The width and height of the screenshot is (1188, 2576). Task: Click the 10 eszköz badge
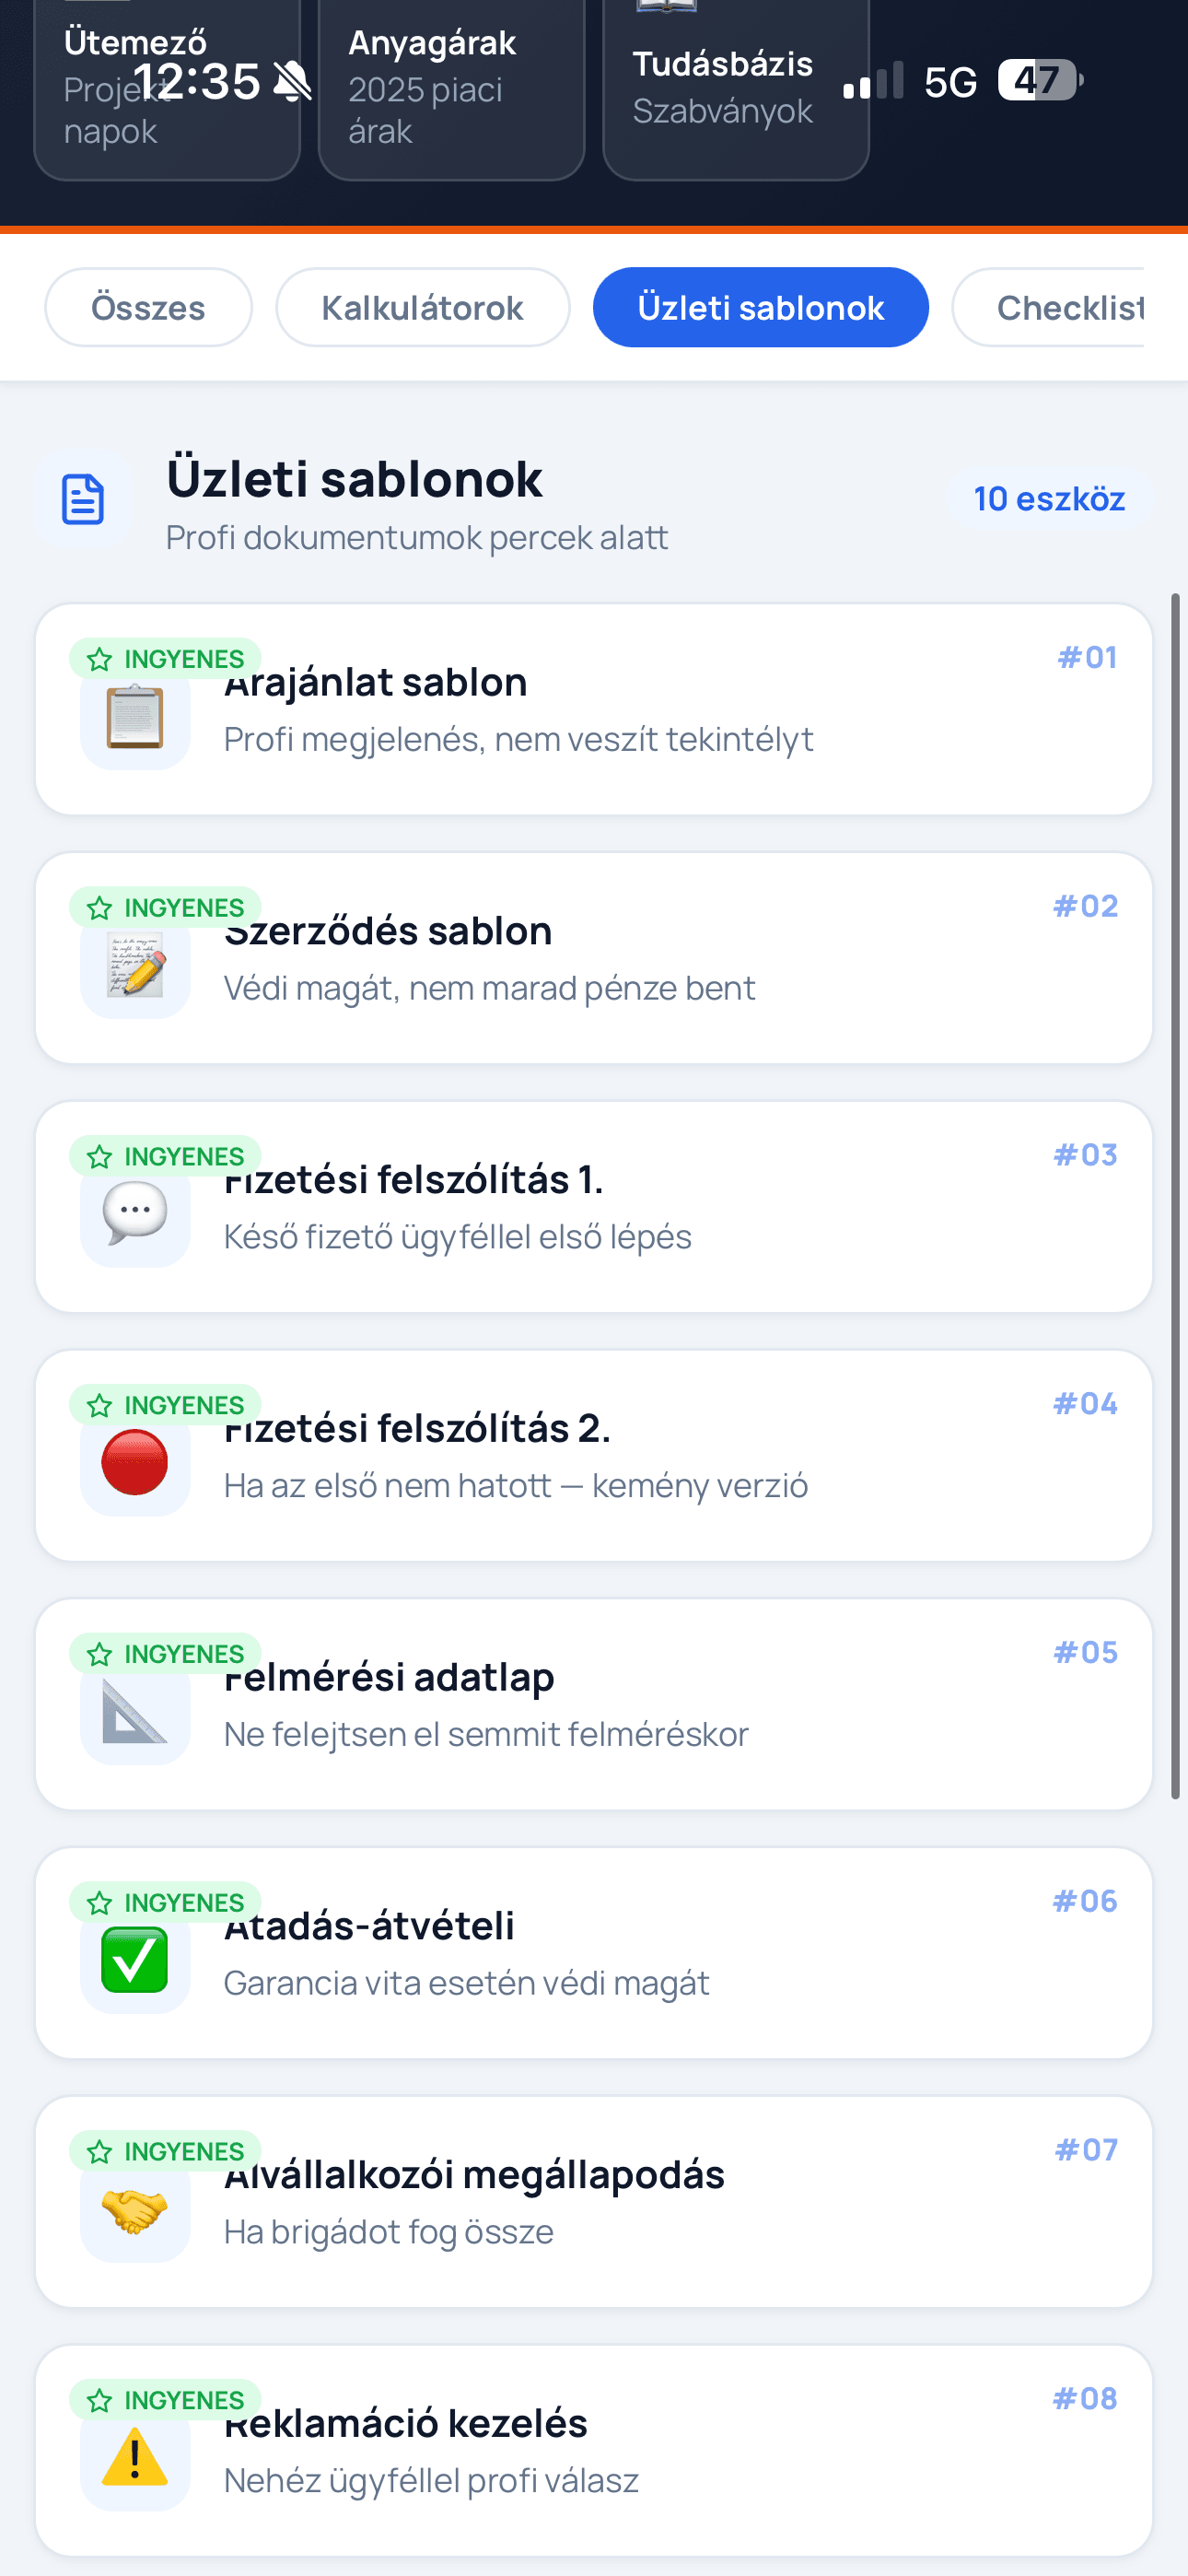click(x=1049, y=498)
